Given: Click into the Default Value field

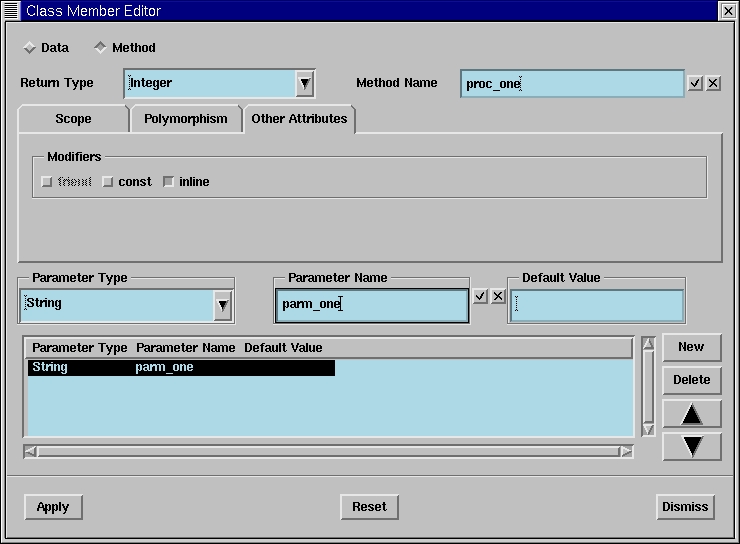Looking at the screenshot, I should (597, 306).
